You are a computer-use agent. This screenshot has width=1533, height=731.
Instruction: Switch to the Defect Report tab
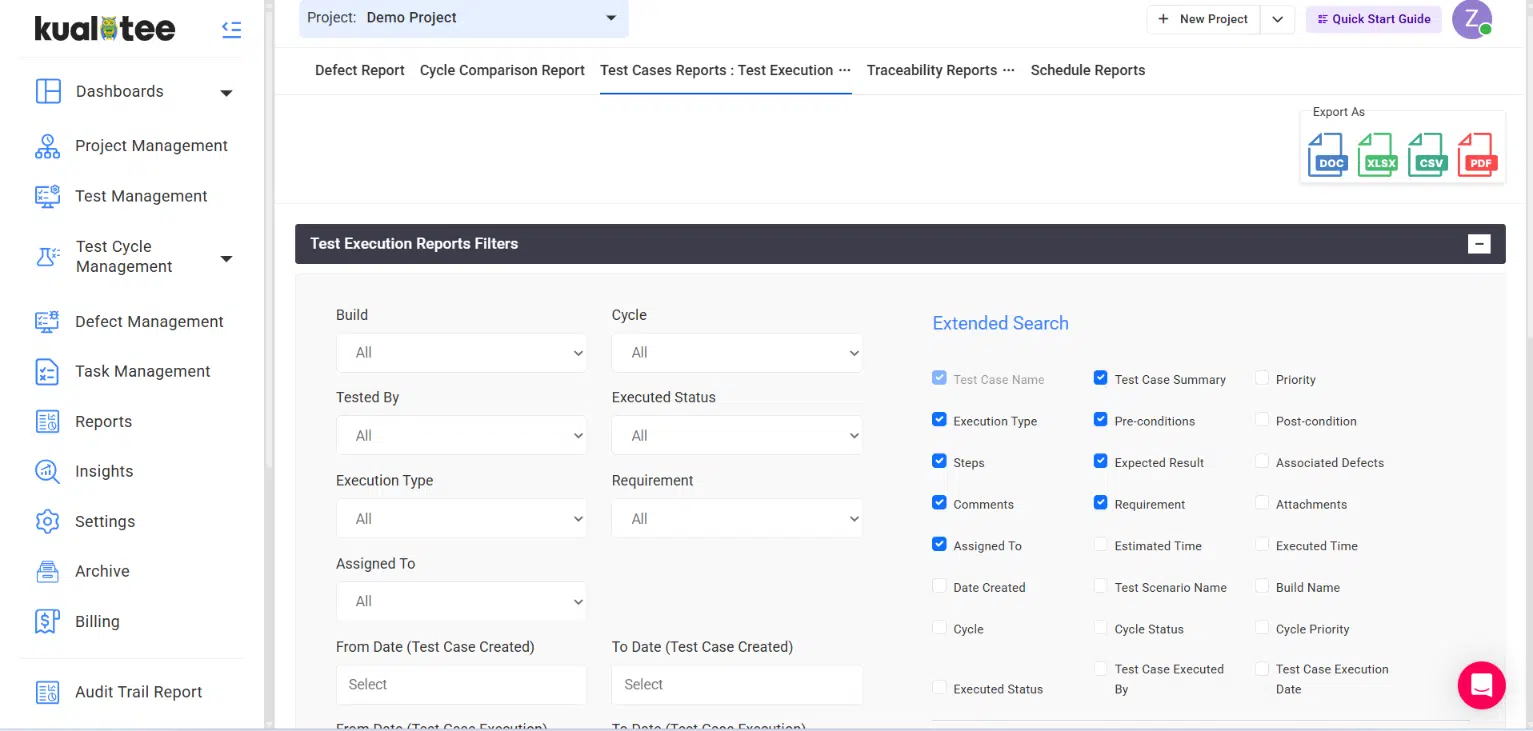[359, 70]
